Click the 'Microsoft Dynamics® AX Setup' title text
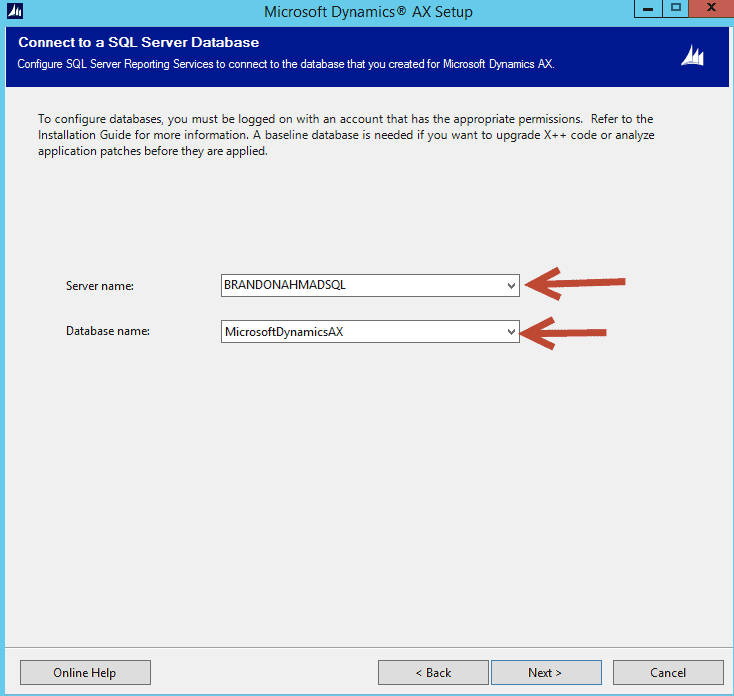The height and width of the screenshot is (696, 734). tap(368, 12)
